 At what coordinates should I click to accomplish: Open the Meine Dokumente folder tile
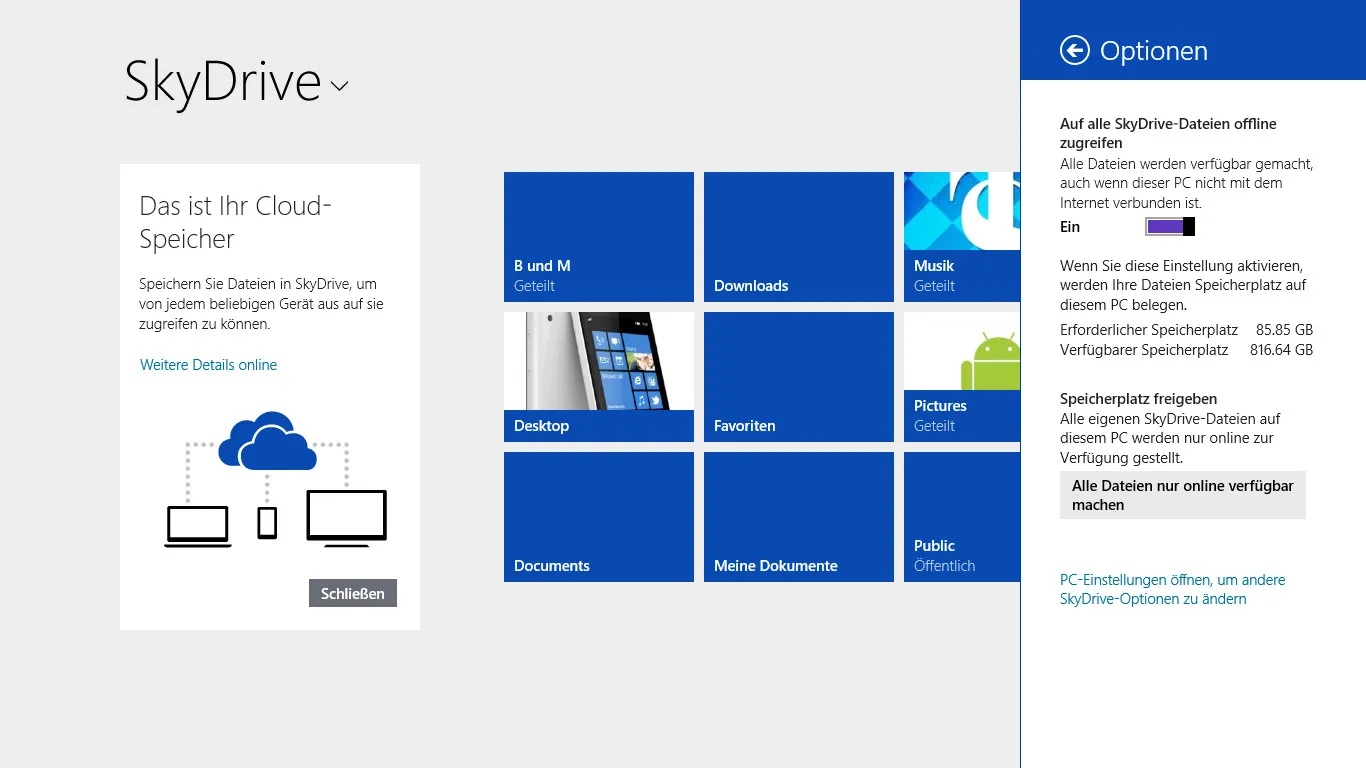[799, 517]
